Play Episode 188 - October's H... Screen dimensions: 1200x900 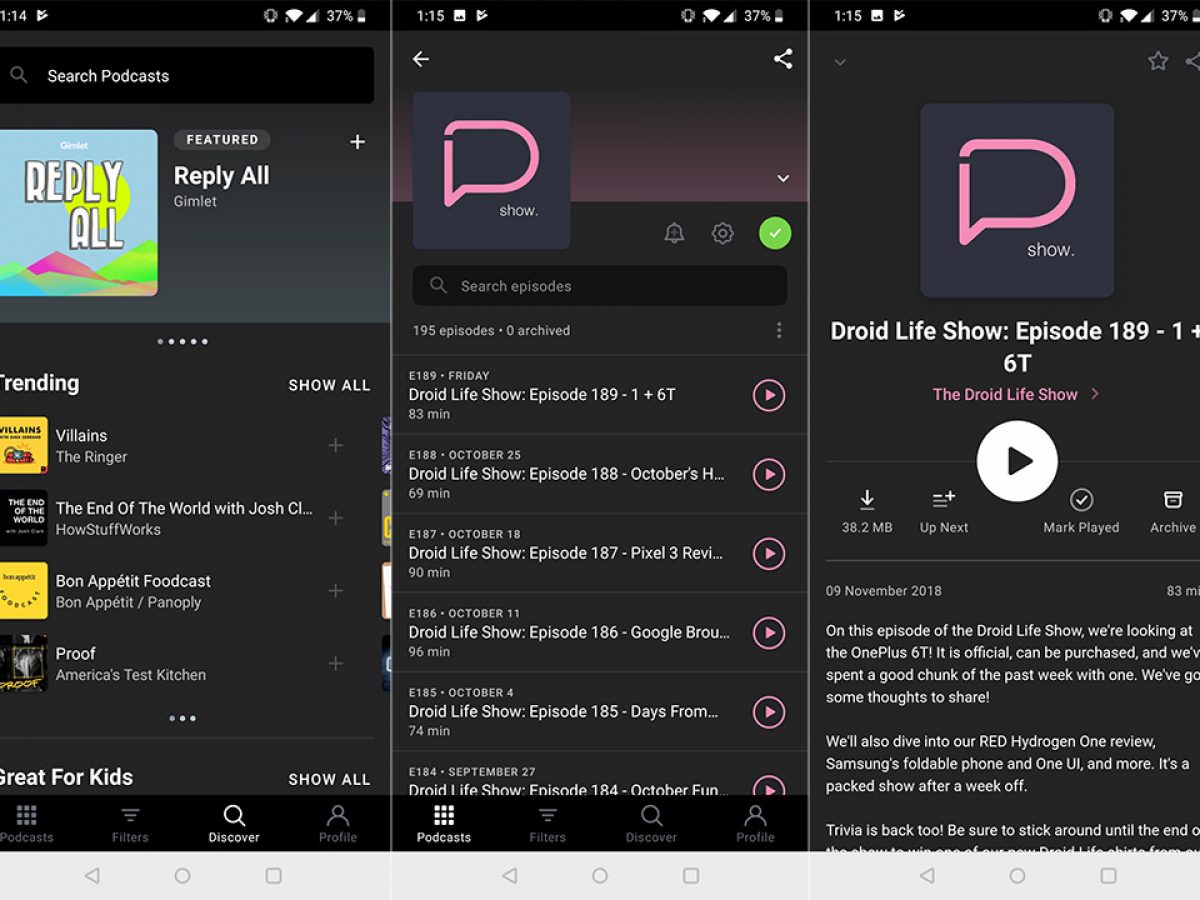coord(769,474)
